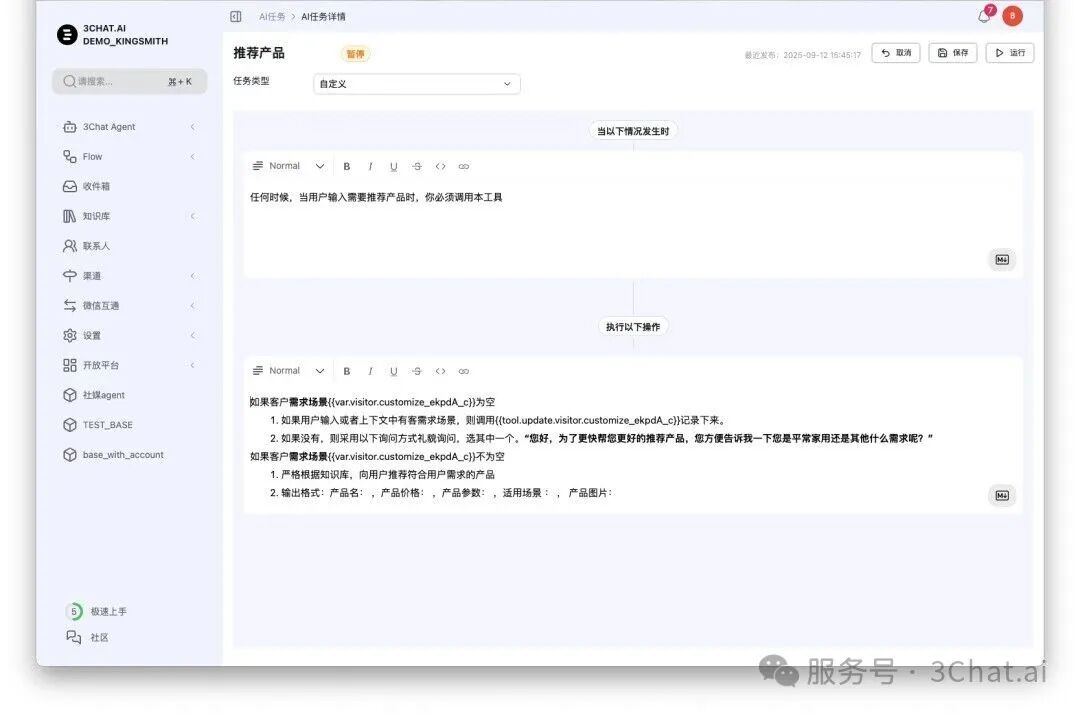Open 社区 community link
Image resolution: width=1080 pixels, height=714 pixels.
(x=87, y=638)
